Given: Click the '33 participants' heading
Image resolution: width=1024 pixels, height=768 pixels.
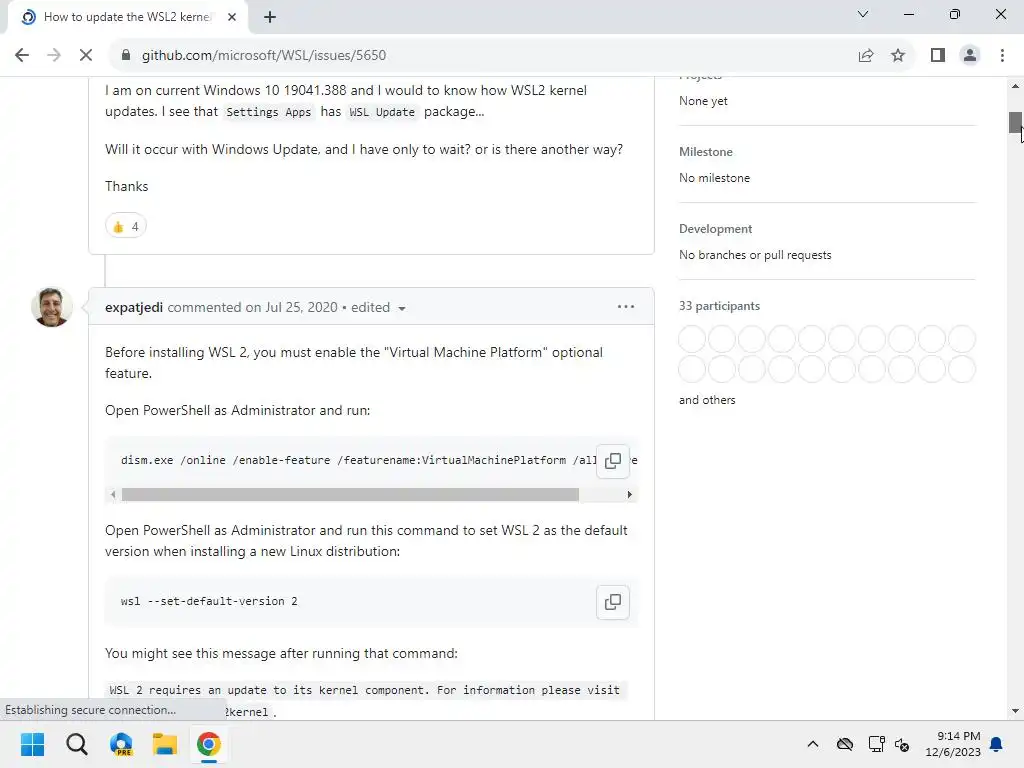Looking at the screenshot, I should pyautogui.click(x=719, y=306).
